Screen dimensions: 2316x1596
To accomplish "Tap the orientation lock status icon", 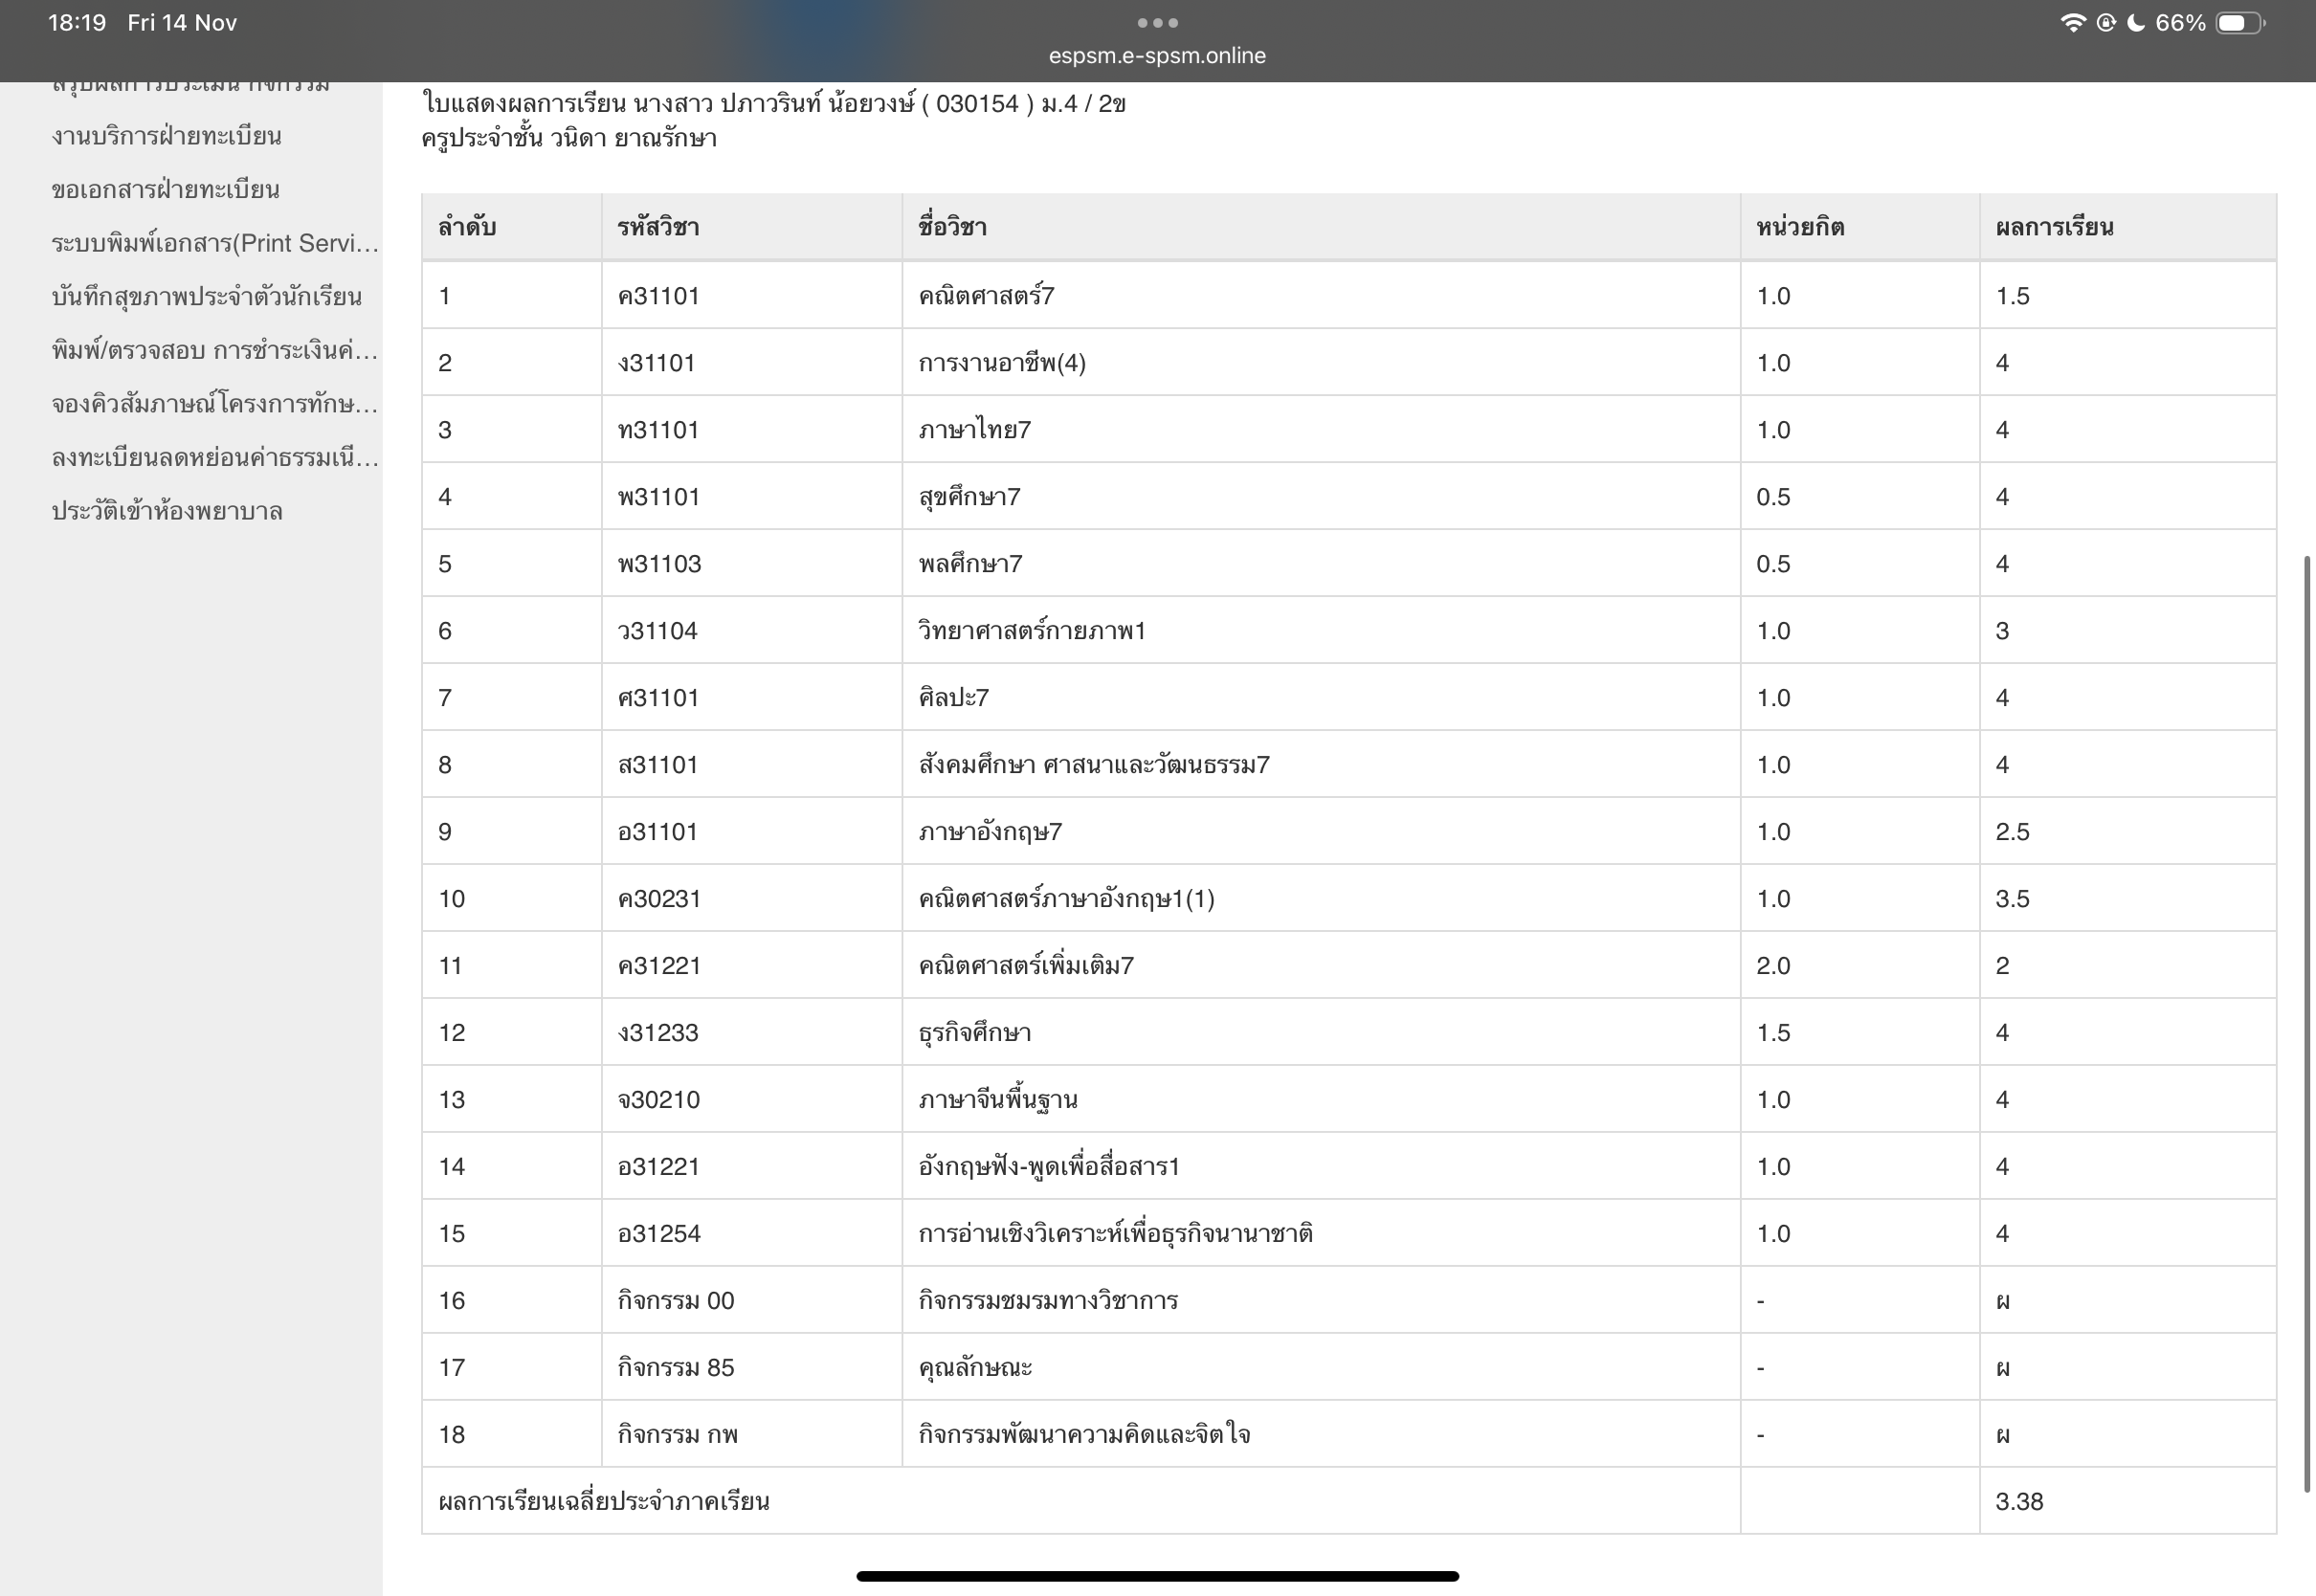I will (x=2105, y=23).
